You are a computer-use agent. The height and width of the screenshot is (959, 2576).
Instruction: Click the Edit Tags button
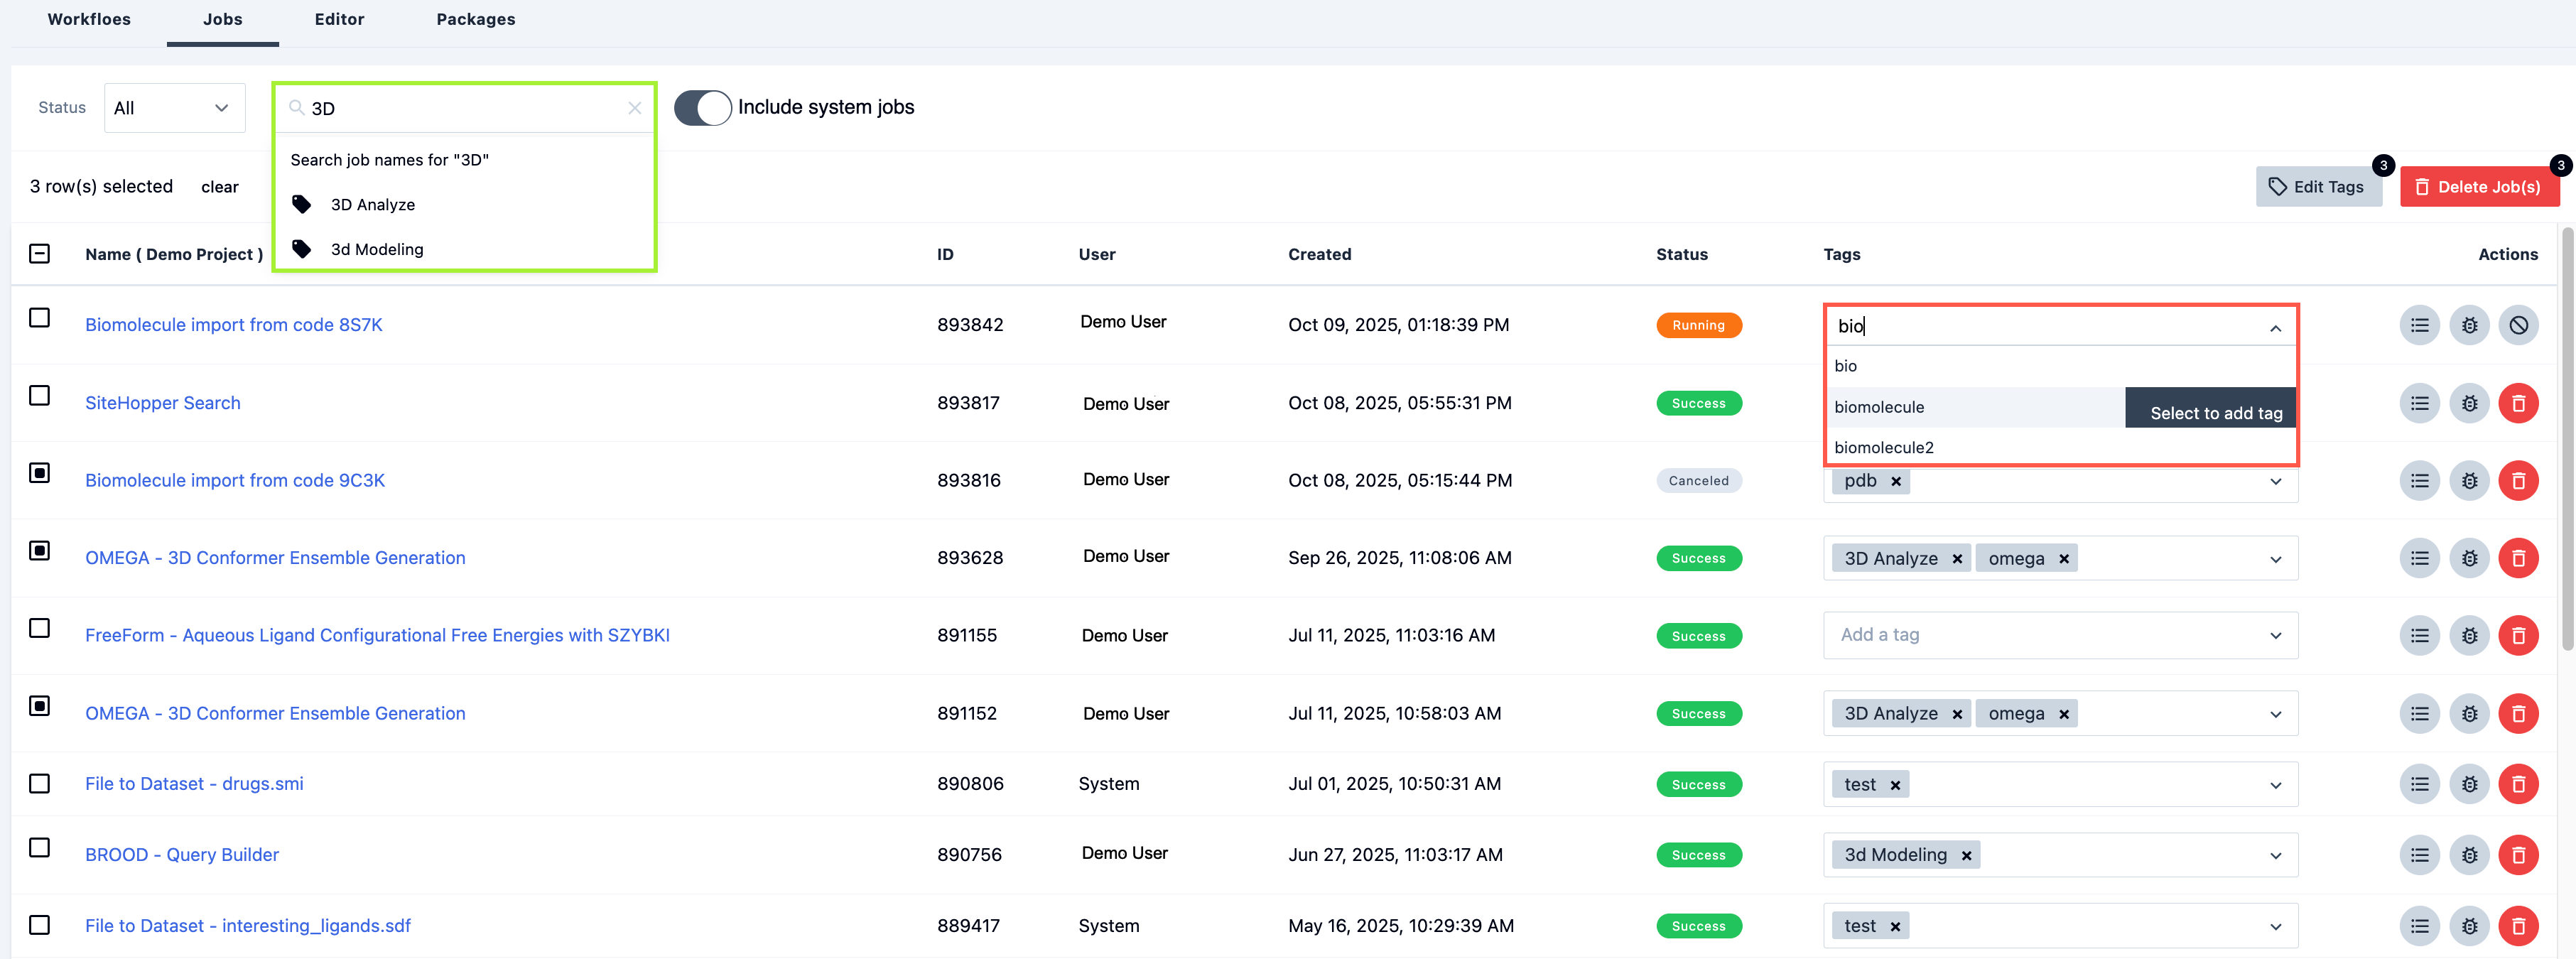[x=2317, y=187]
